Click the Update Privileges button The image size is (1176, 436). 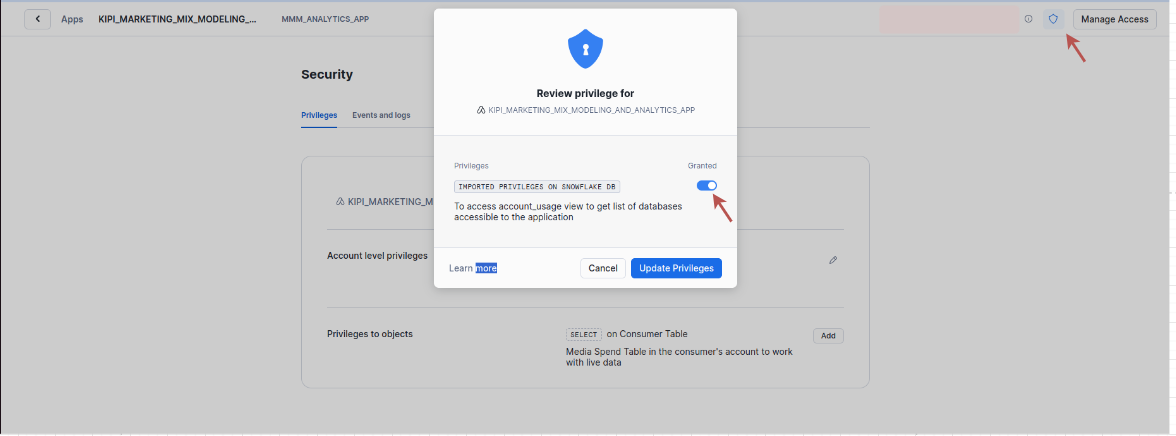click(676, 268)
